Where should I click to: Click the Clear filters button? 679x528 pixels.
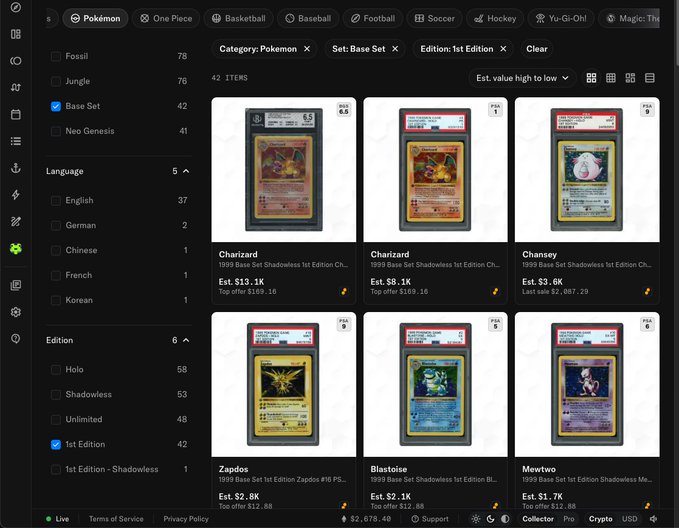tap(537, 49)
